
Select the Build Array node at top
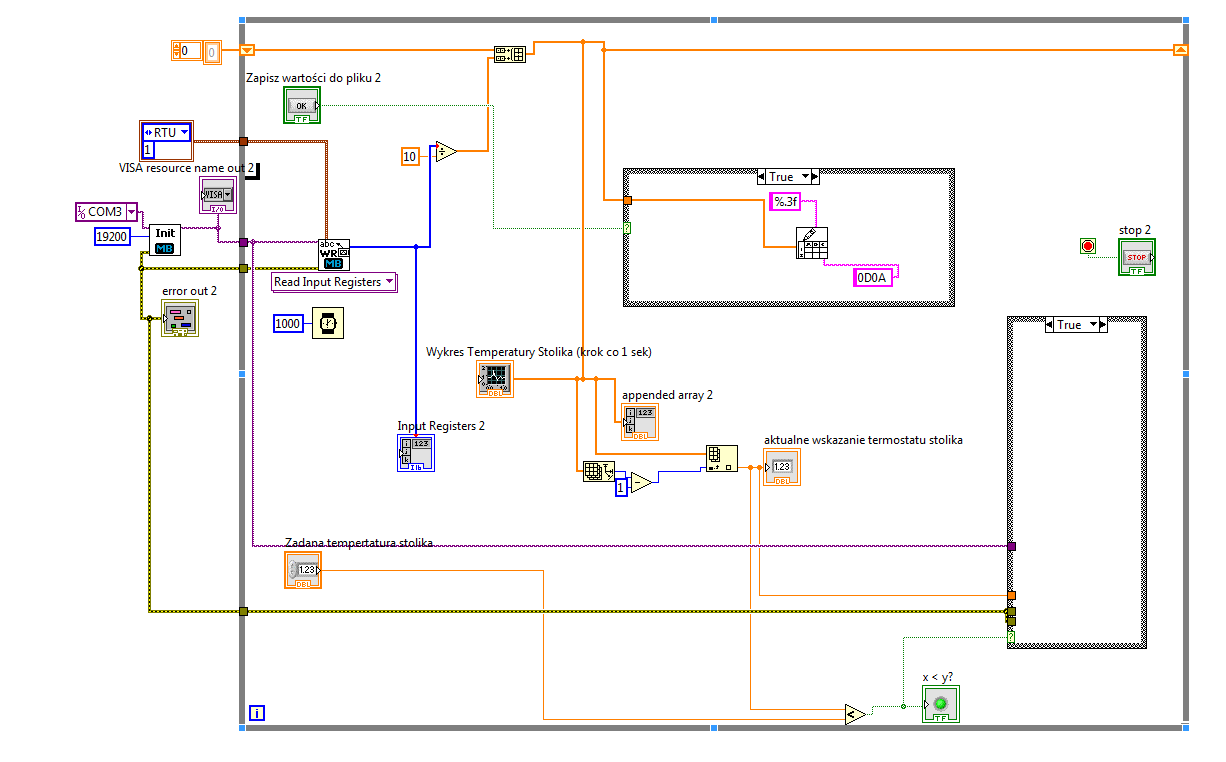509,55
